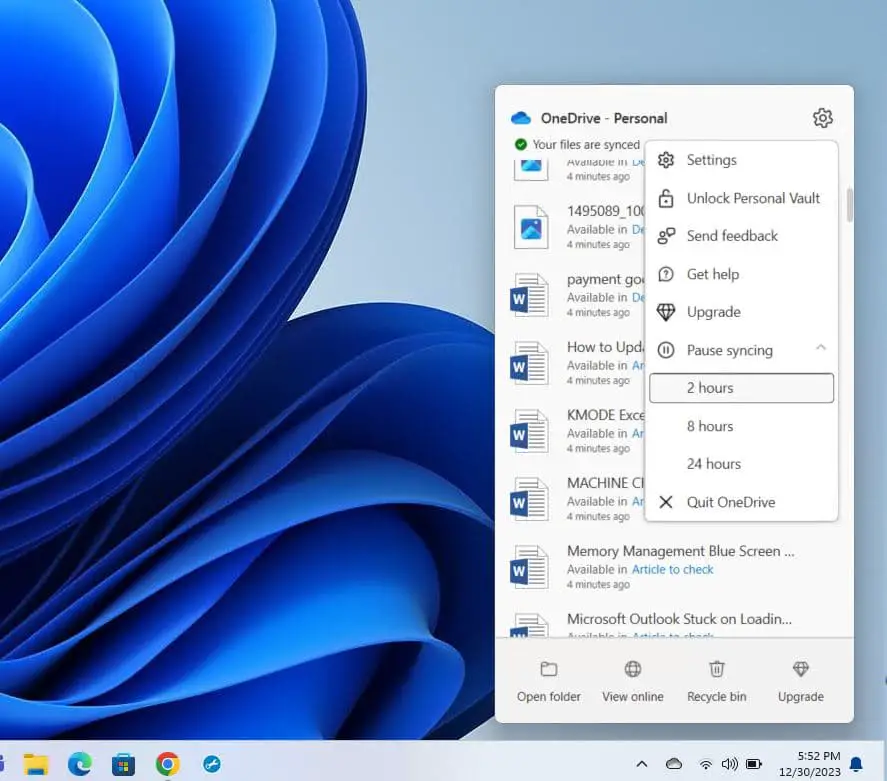Follow the Article to check link
The height and width of the screenshot is (781, 887).
click(673, 569)
